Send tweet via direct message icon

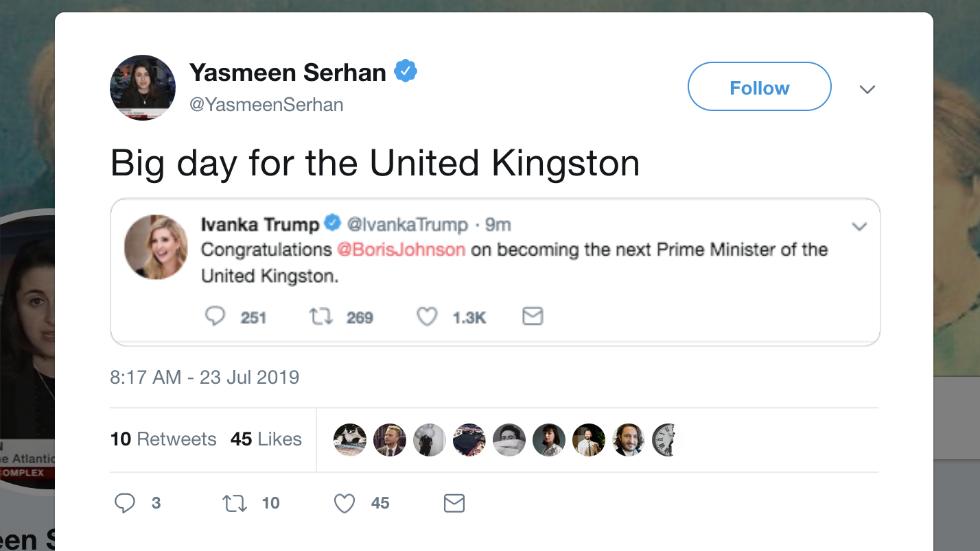click(x=454, y=503)
